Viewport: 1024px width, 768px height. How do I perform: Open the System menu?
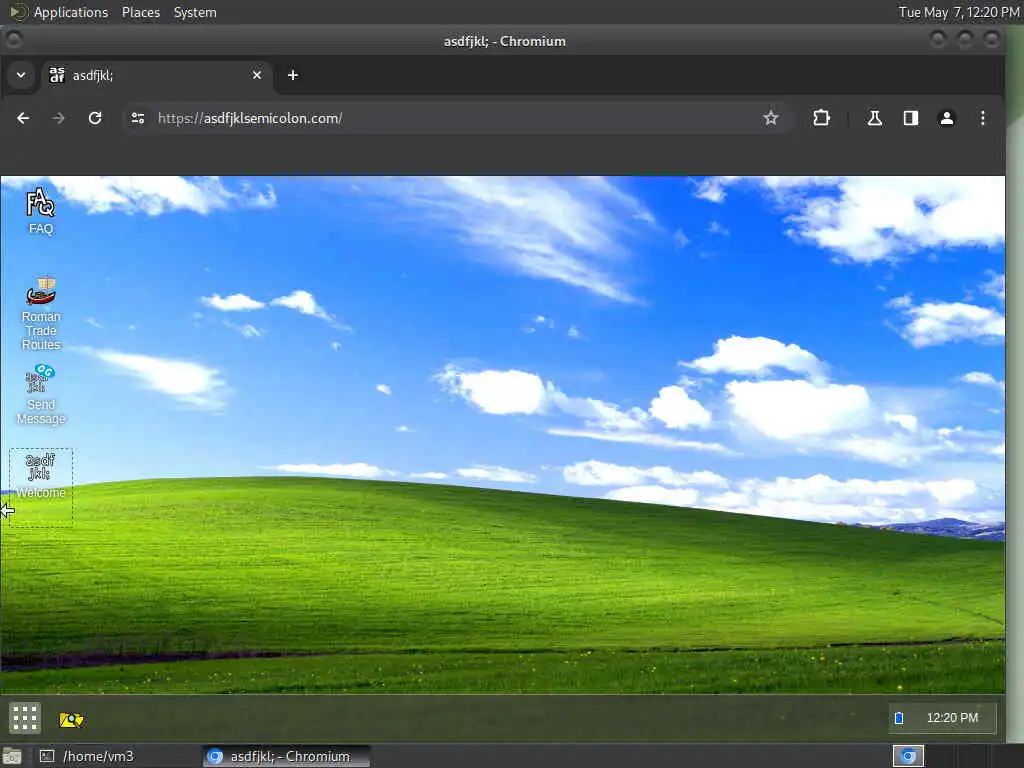[x=195, y=12]
